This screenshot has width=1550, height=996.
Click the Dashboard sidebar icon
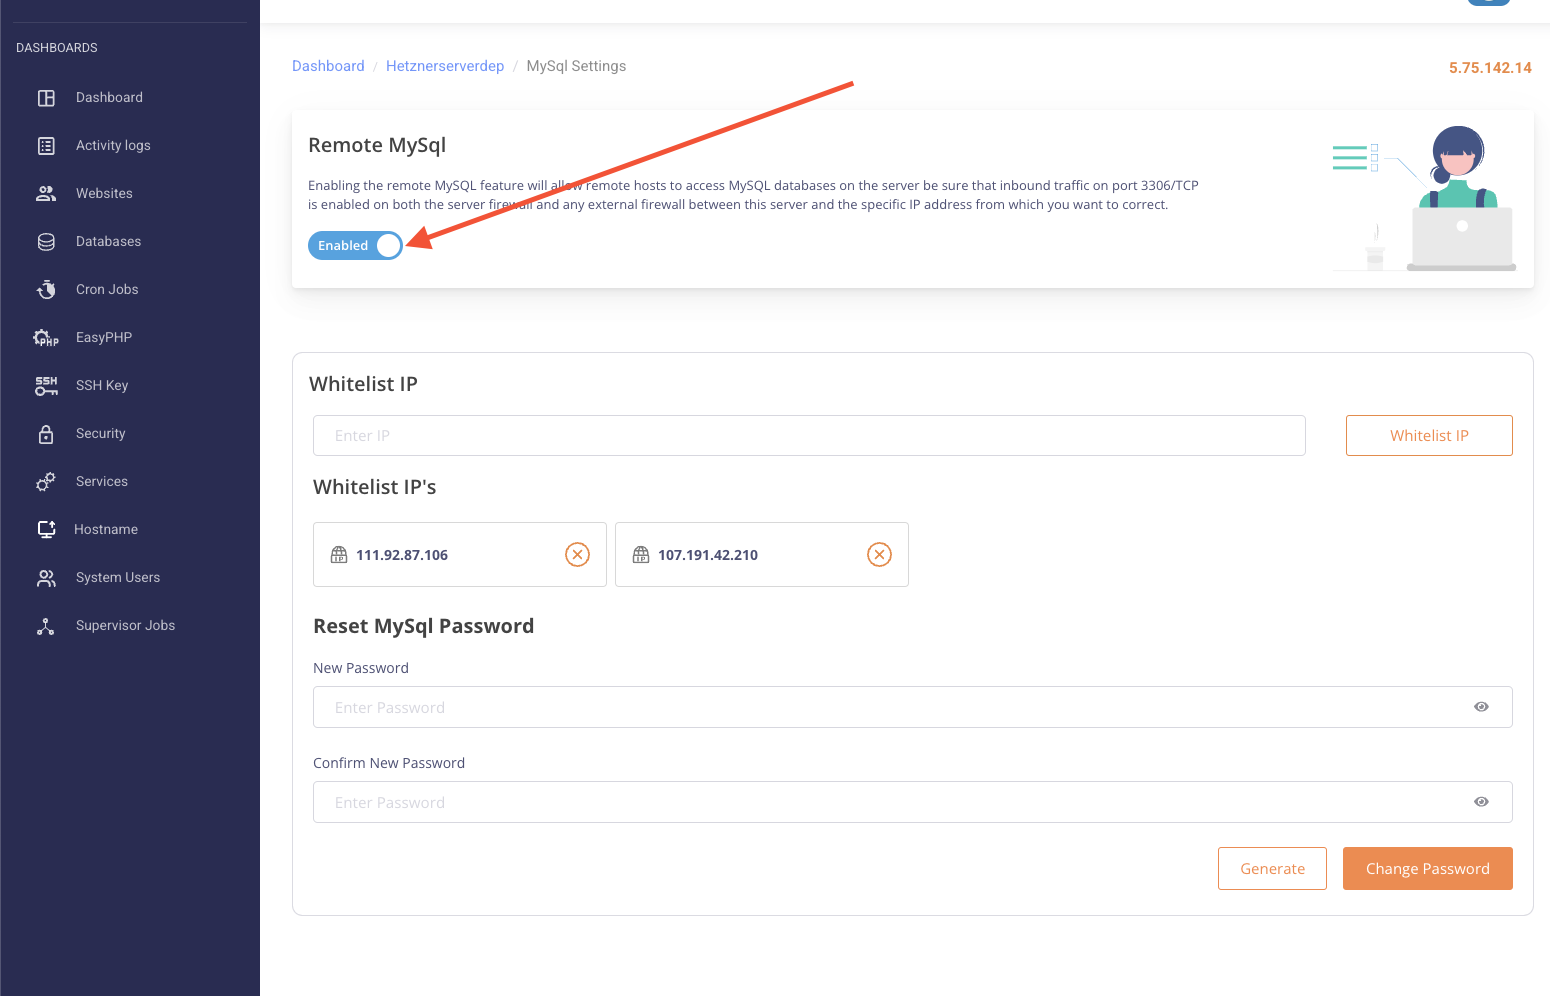click(46, 98)
